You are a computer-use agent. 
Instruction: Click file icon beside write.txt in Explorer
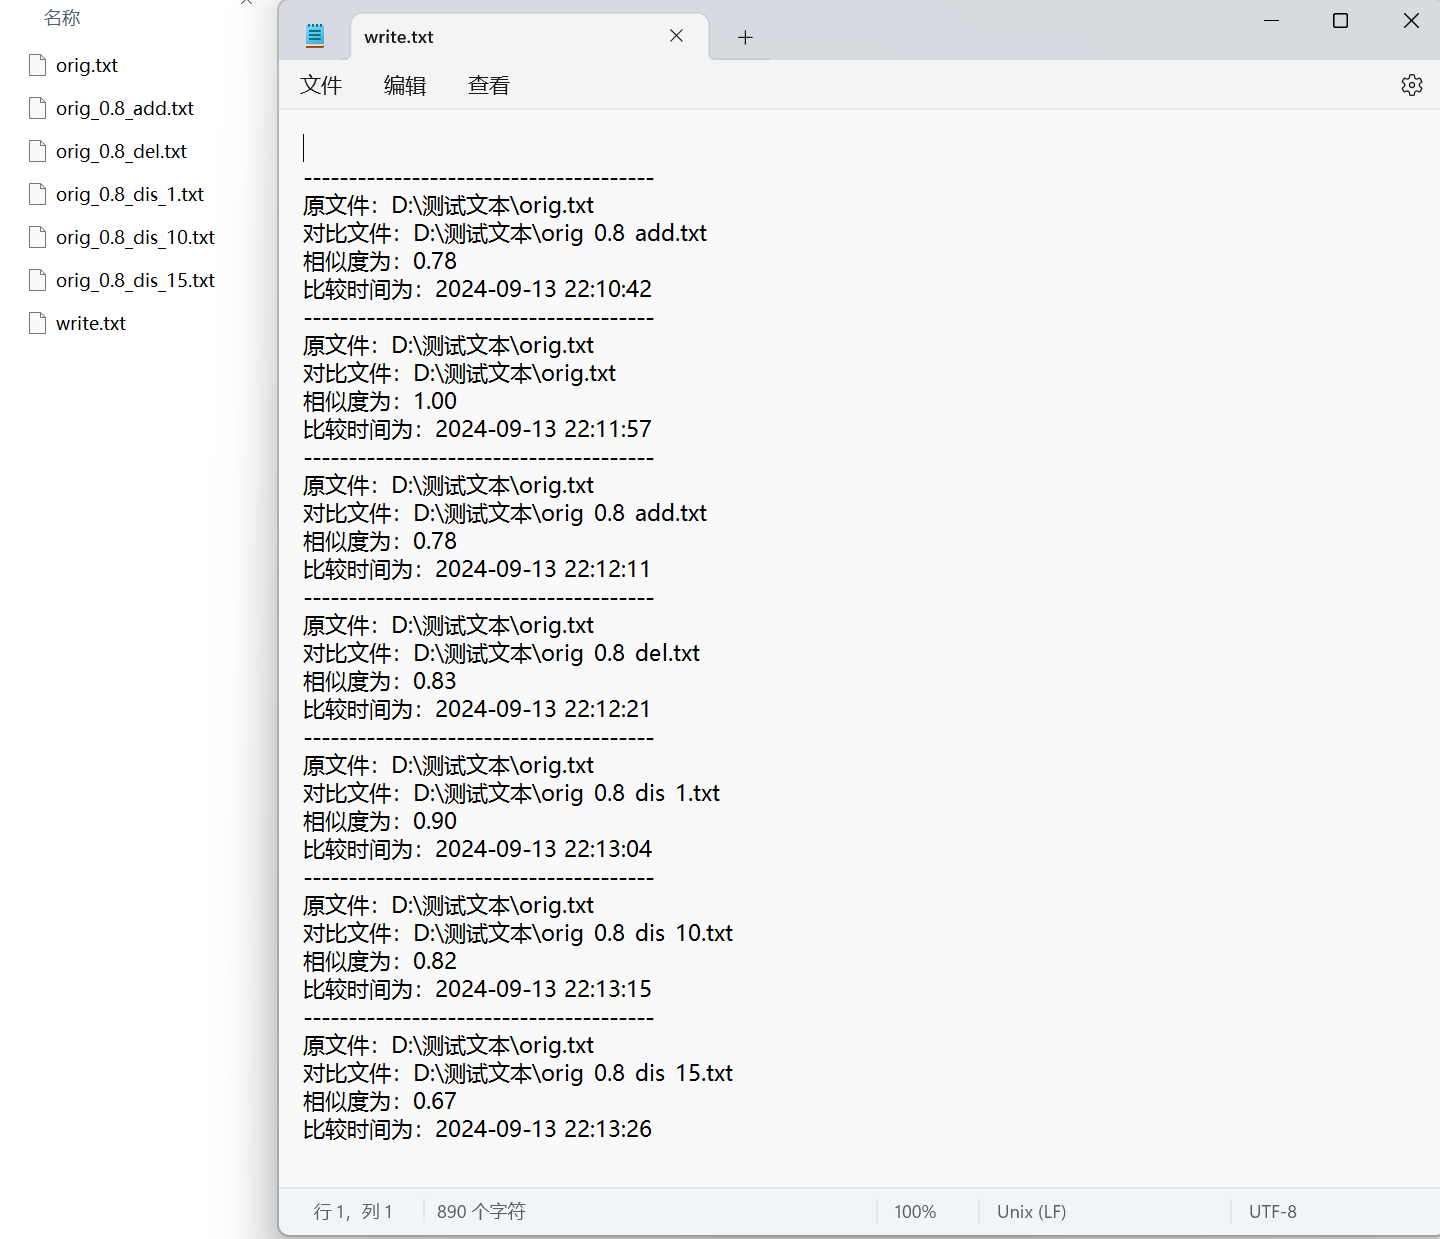[x=38, y=323]
